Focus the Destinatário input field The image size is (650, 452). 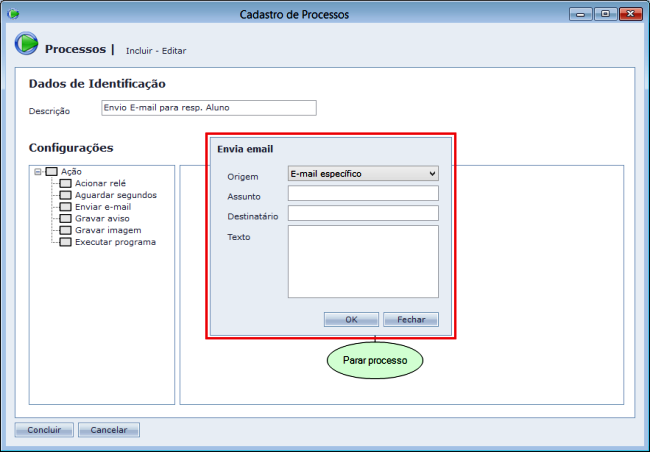(362, 213)
